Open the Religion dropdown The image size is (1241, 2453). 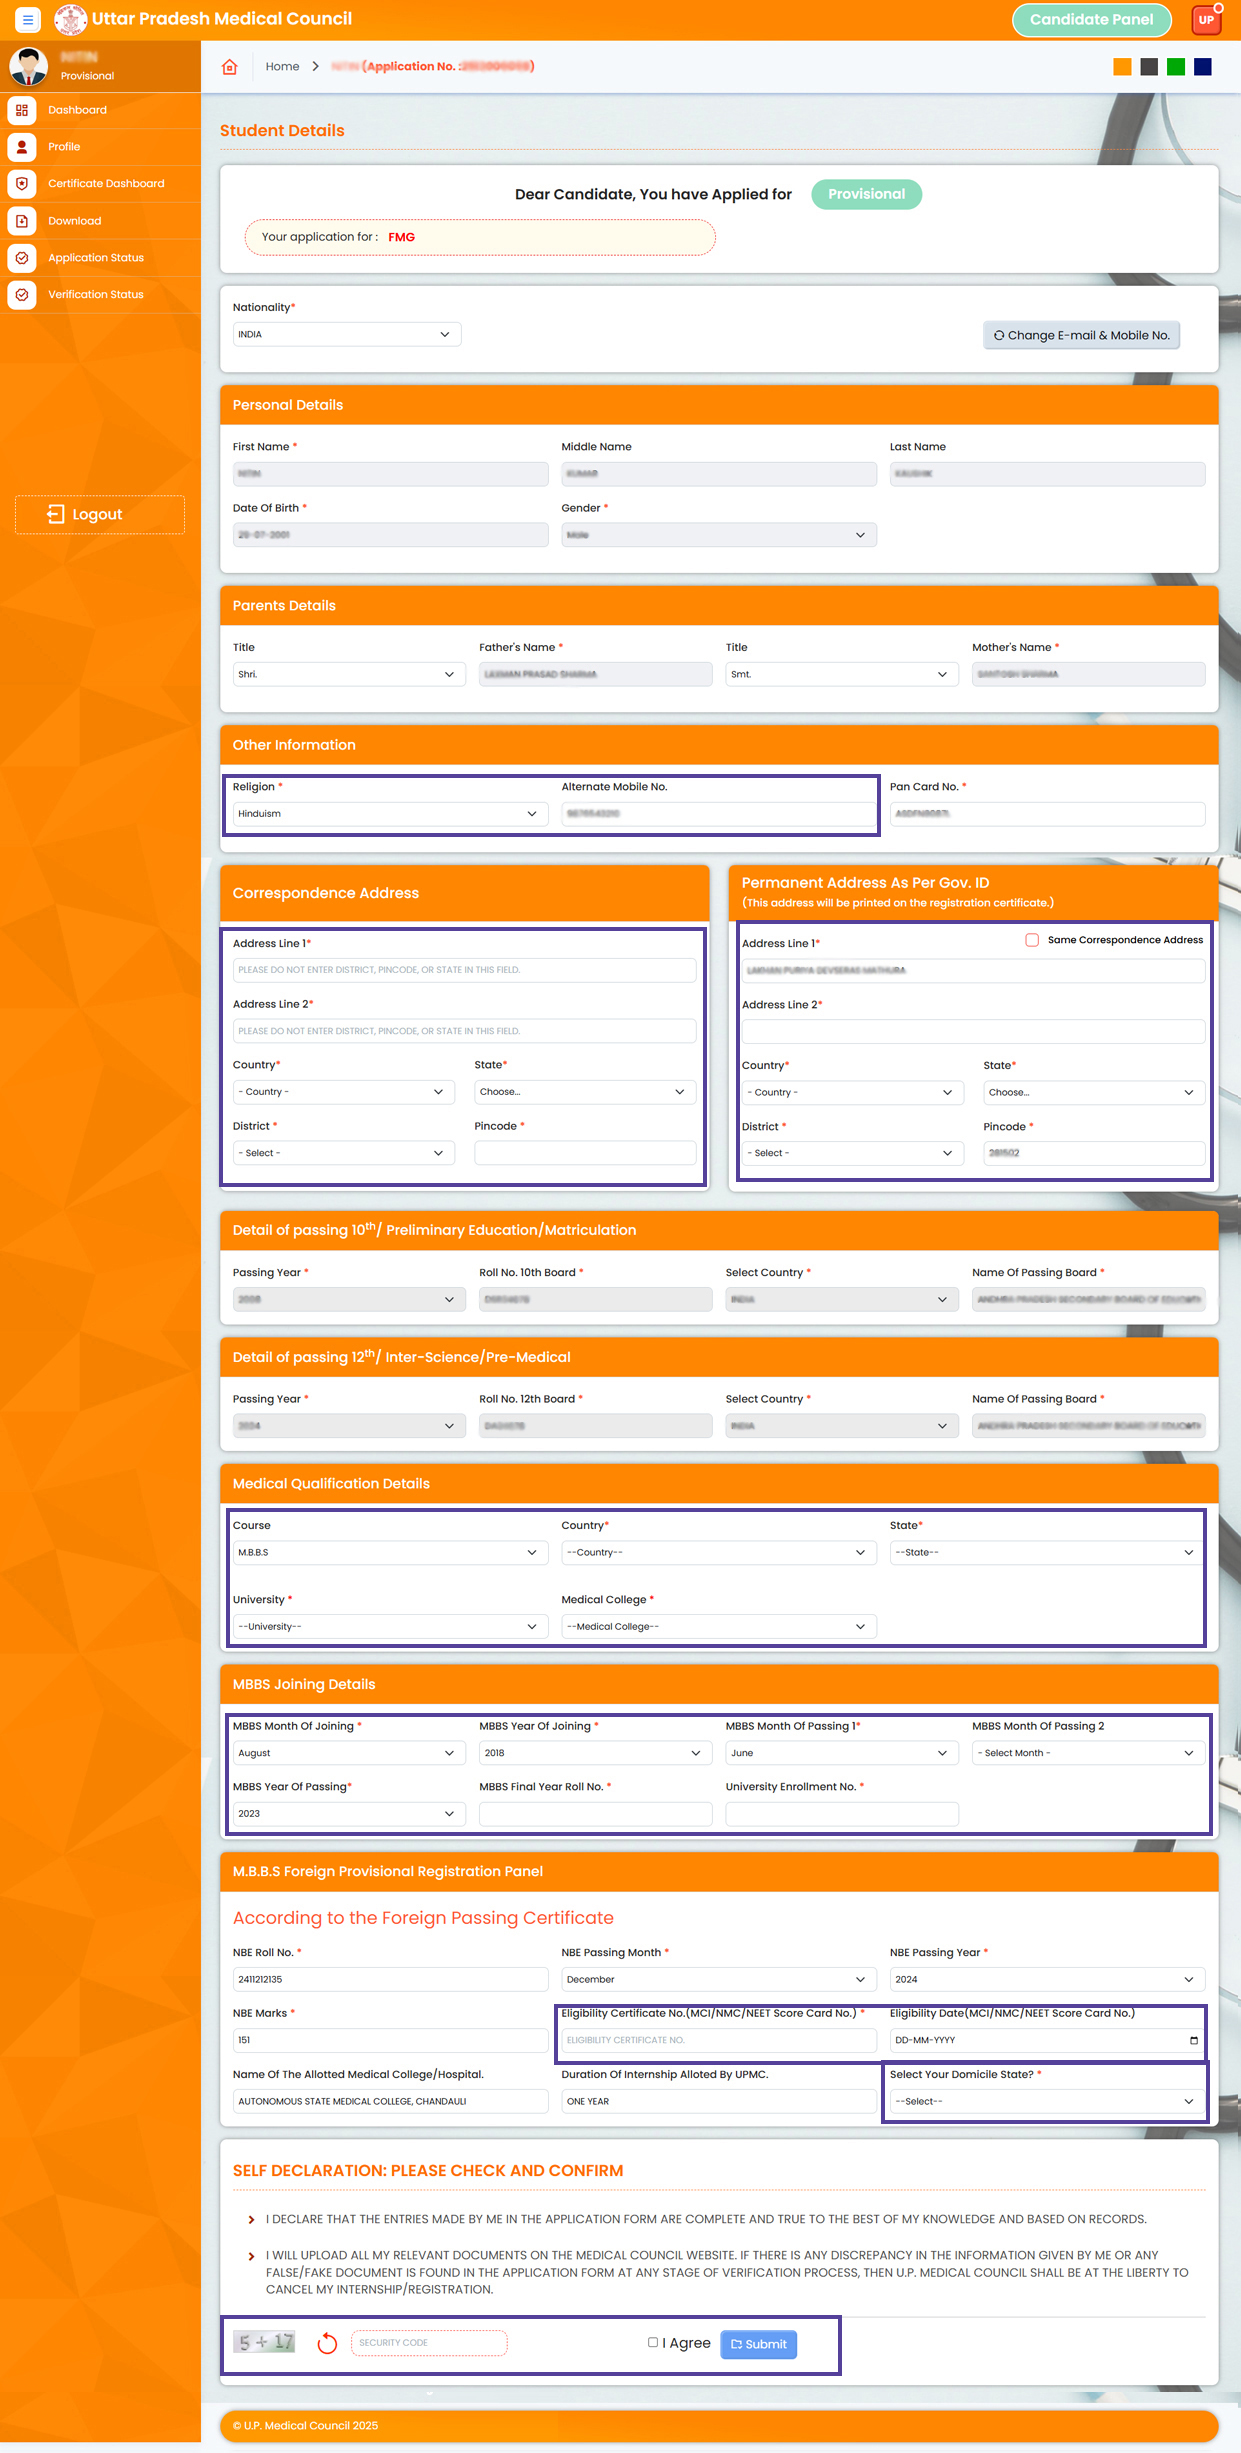(388, 814)
